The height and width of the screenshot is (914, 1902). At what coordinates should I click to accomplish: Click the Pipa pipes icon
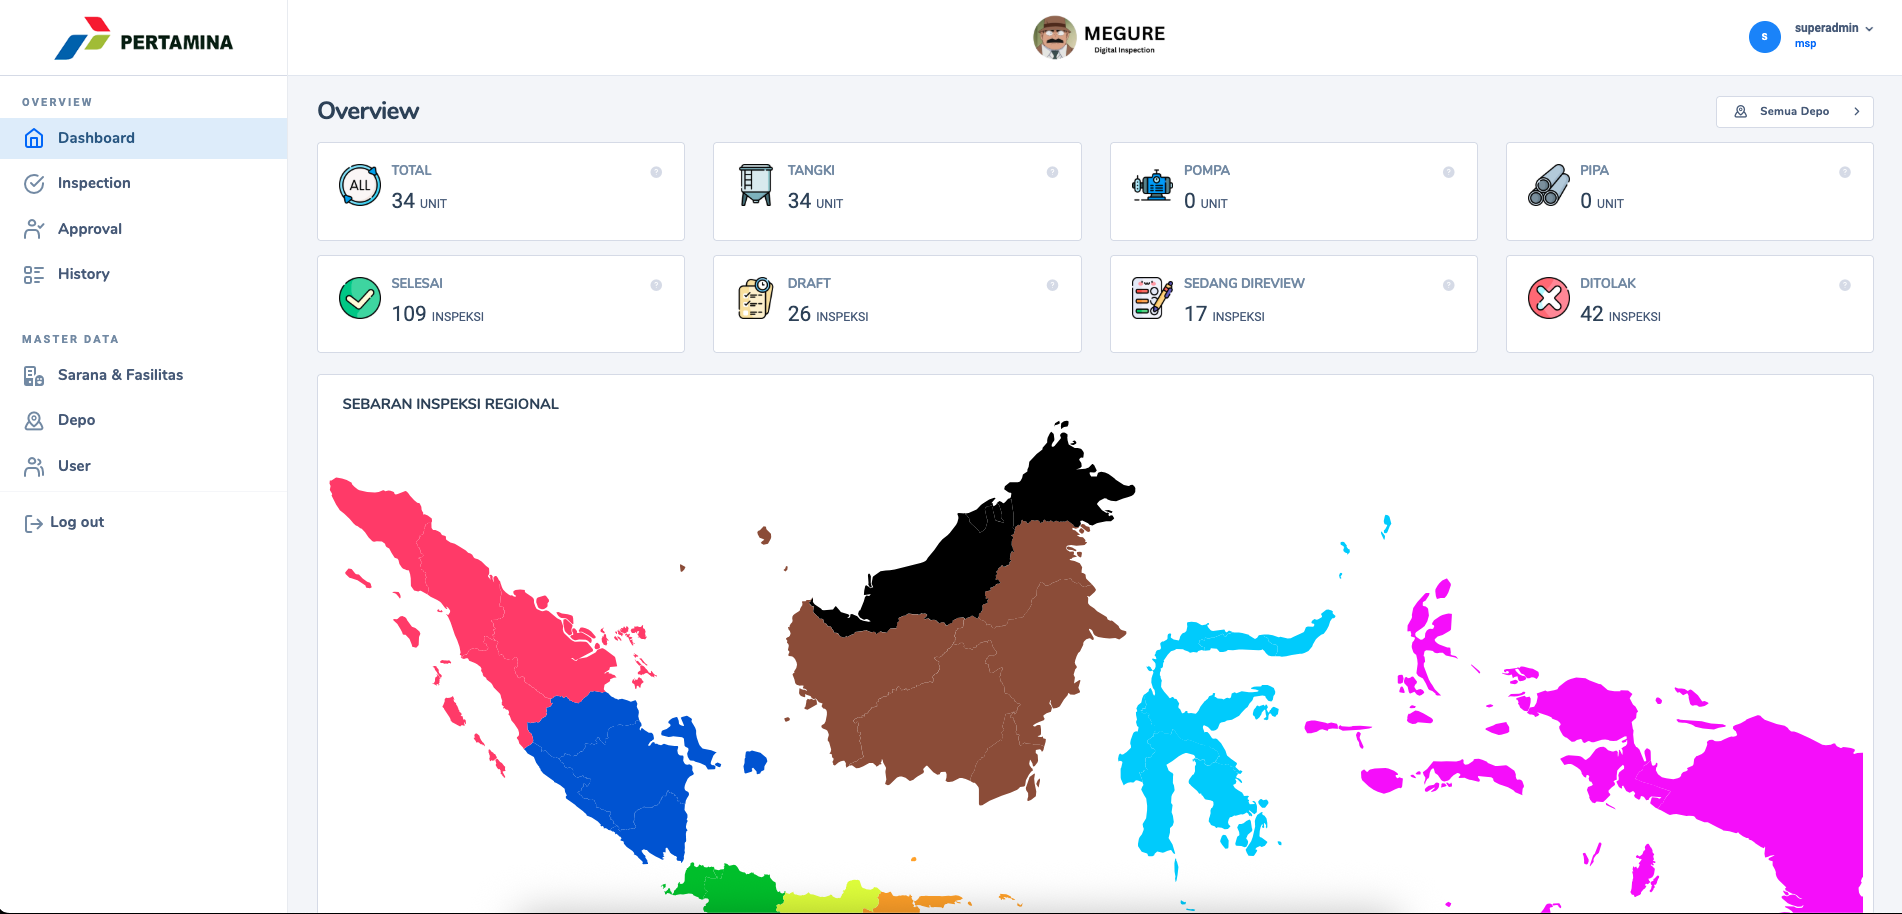(1549, 185)
